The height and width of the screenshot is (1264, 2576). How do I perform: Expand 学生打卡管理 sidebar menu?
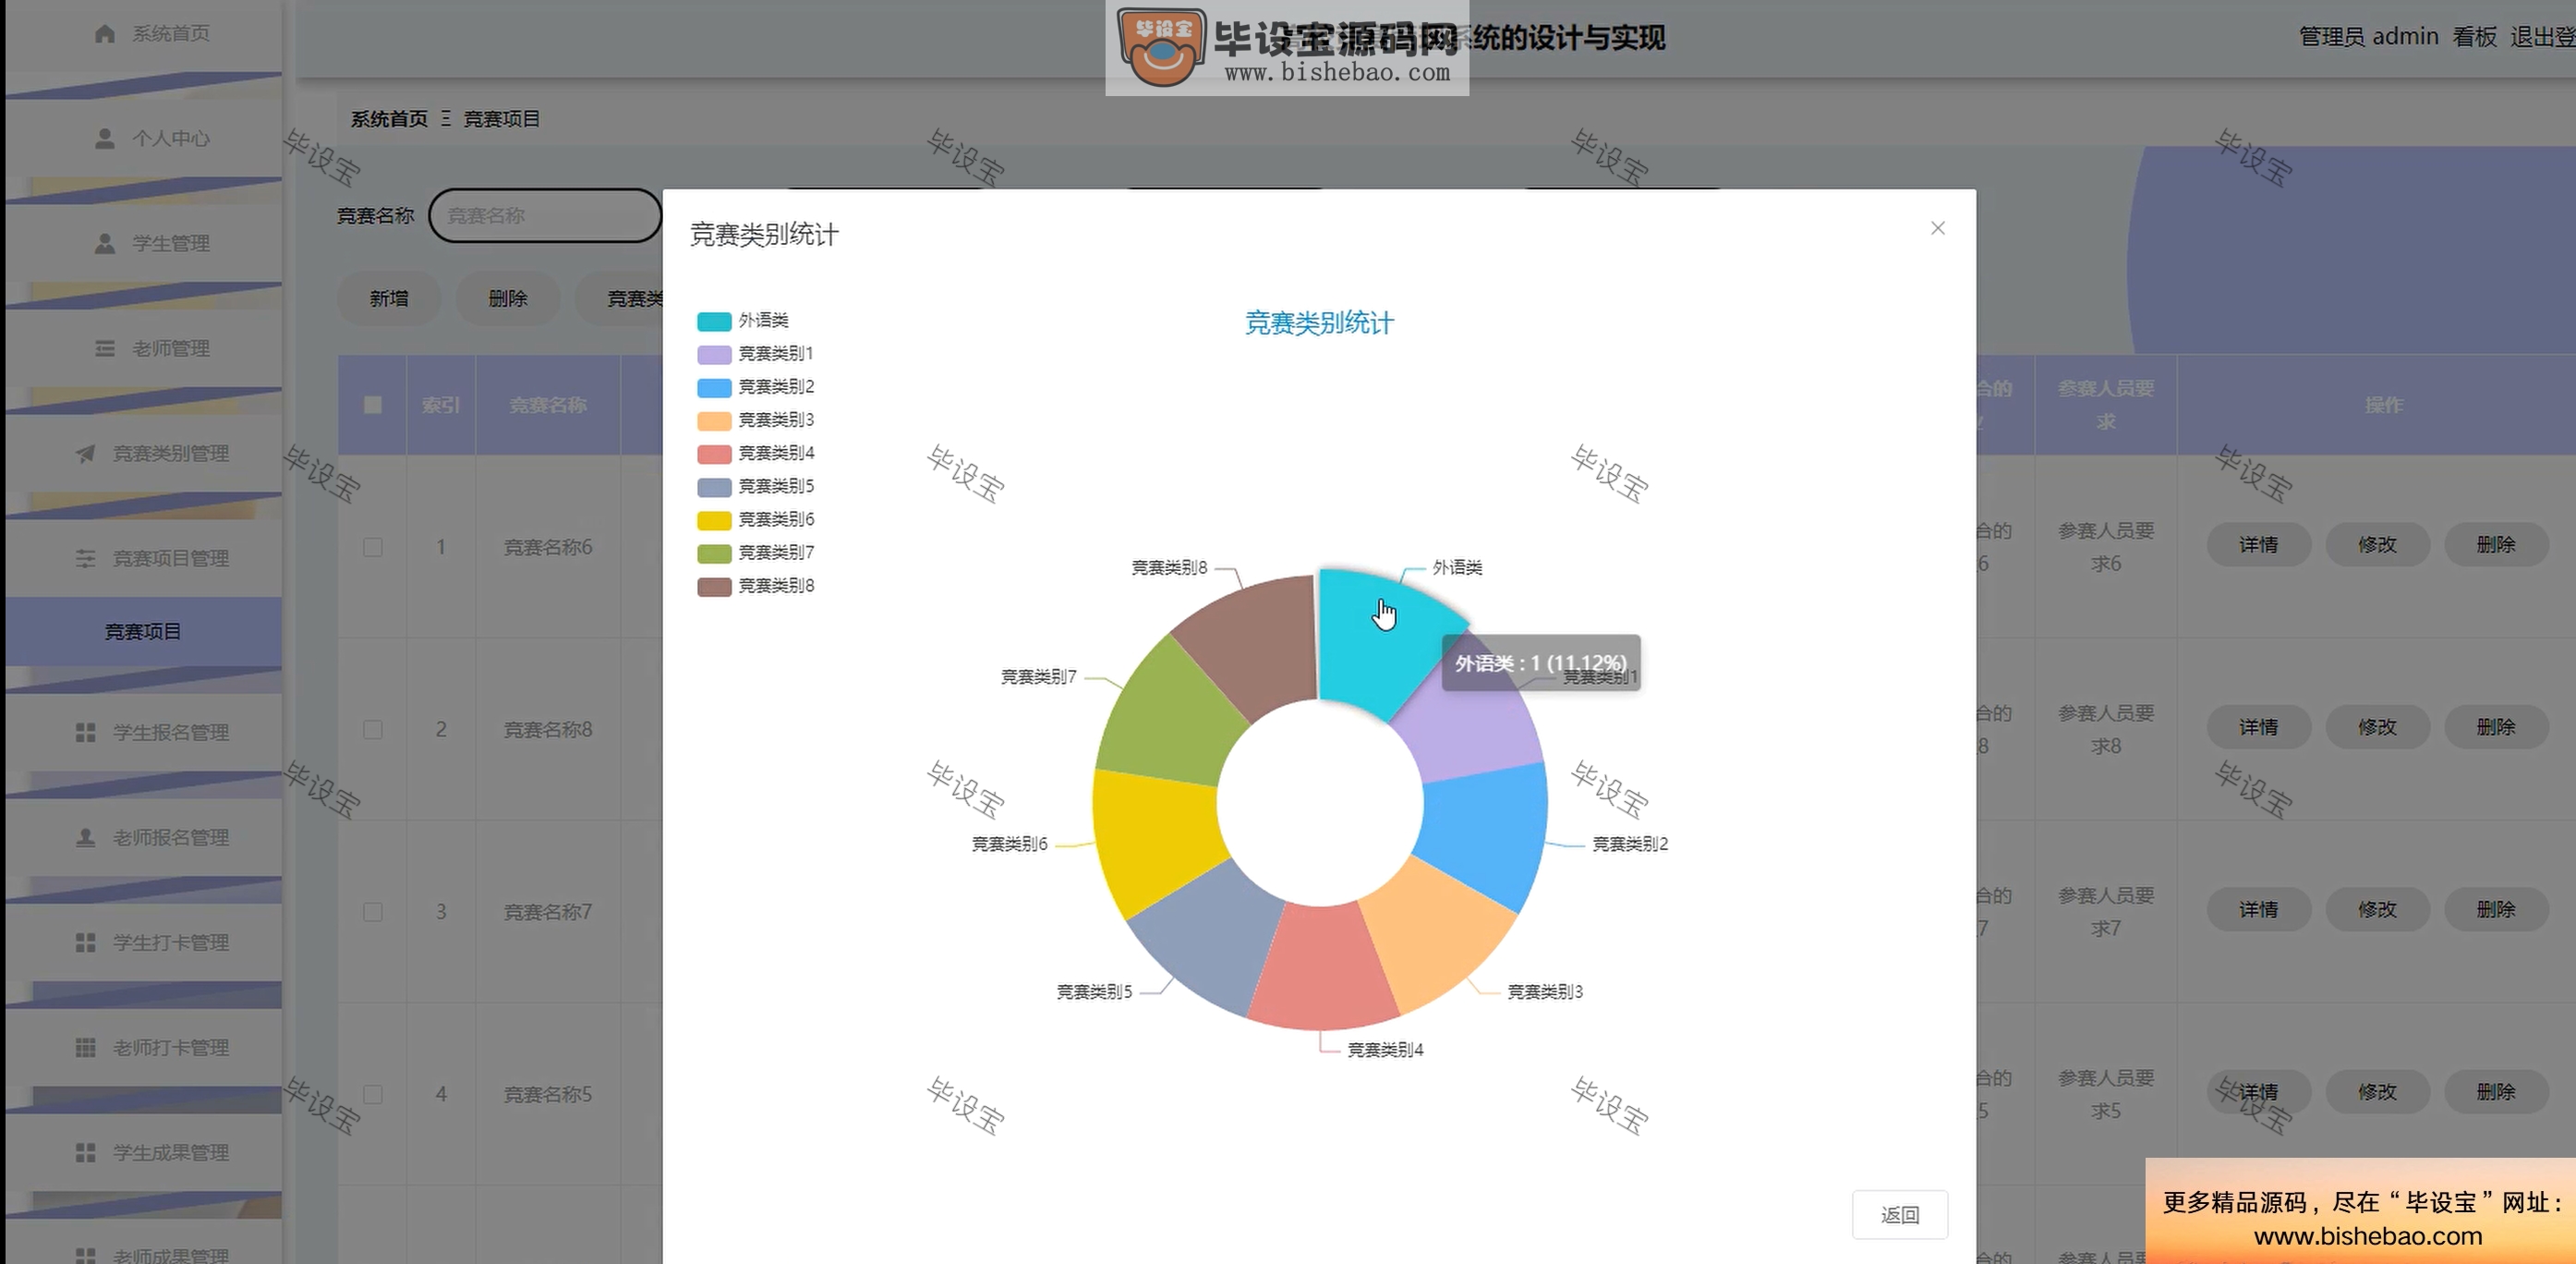click(143, 943)
